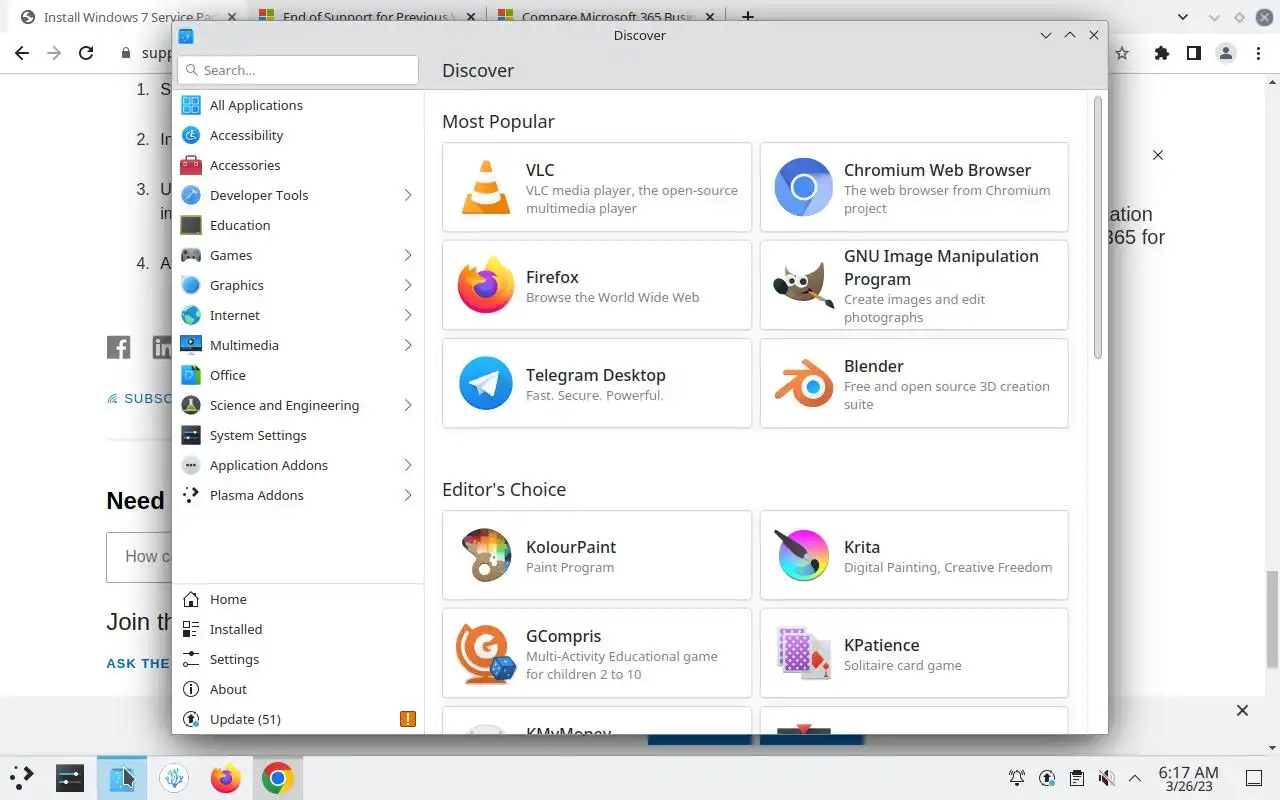
Task: Open clipboard tray icon
Action: 1076,778
